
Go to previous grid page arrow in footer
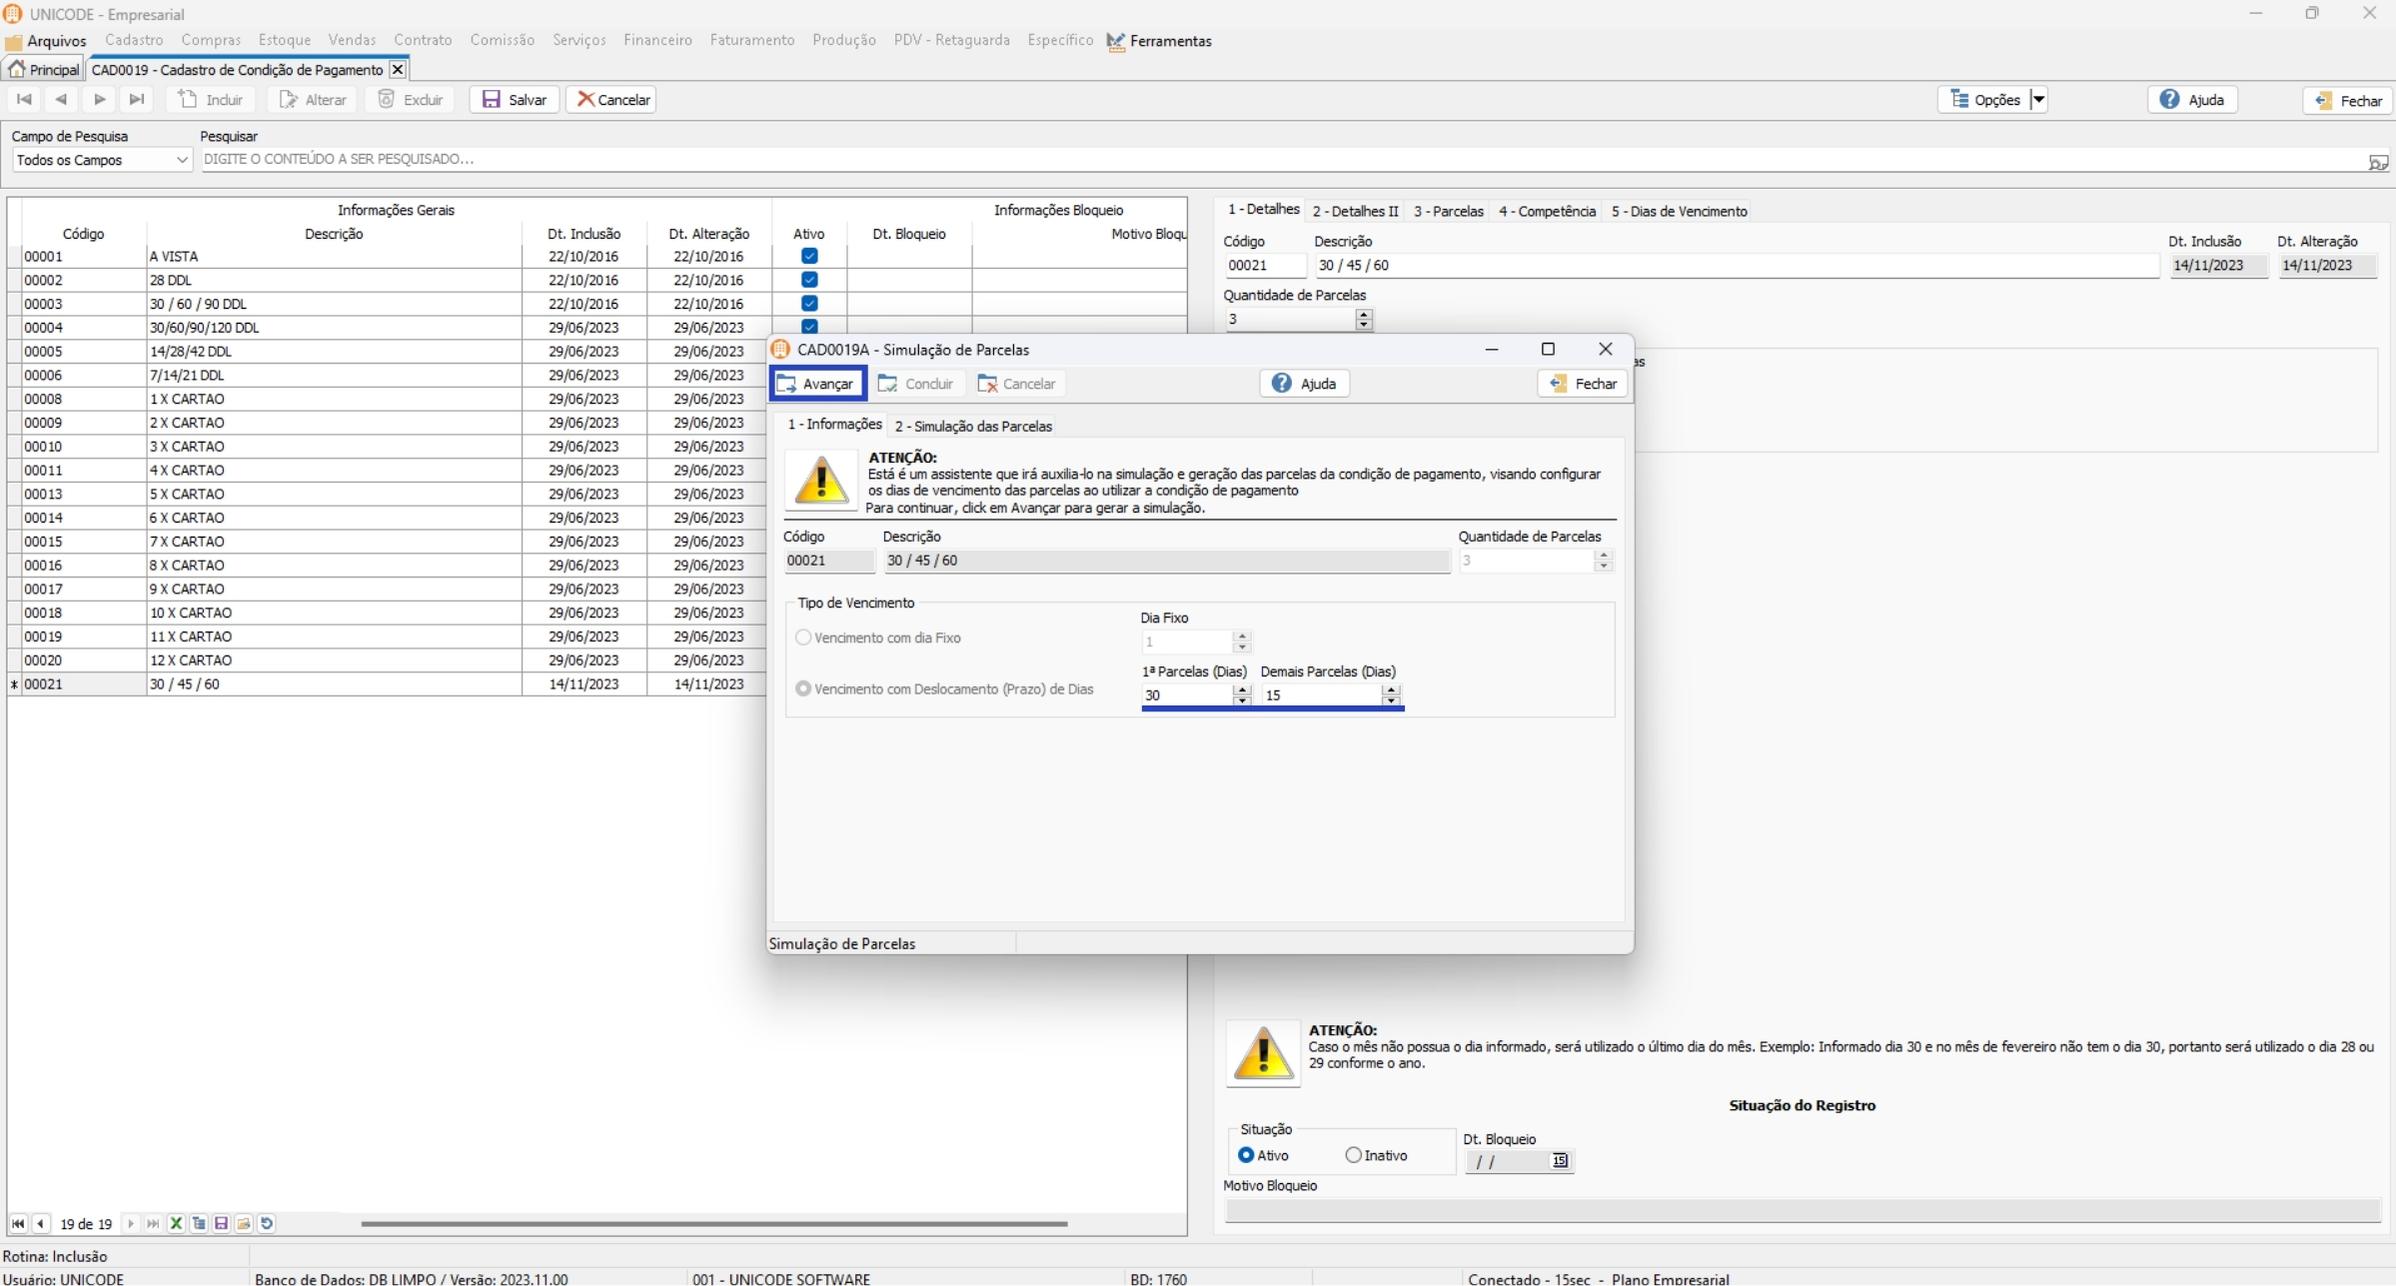click(x=41, y=1223)
